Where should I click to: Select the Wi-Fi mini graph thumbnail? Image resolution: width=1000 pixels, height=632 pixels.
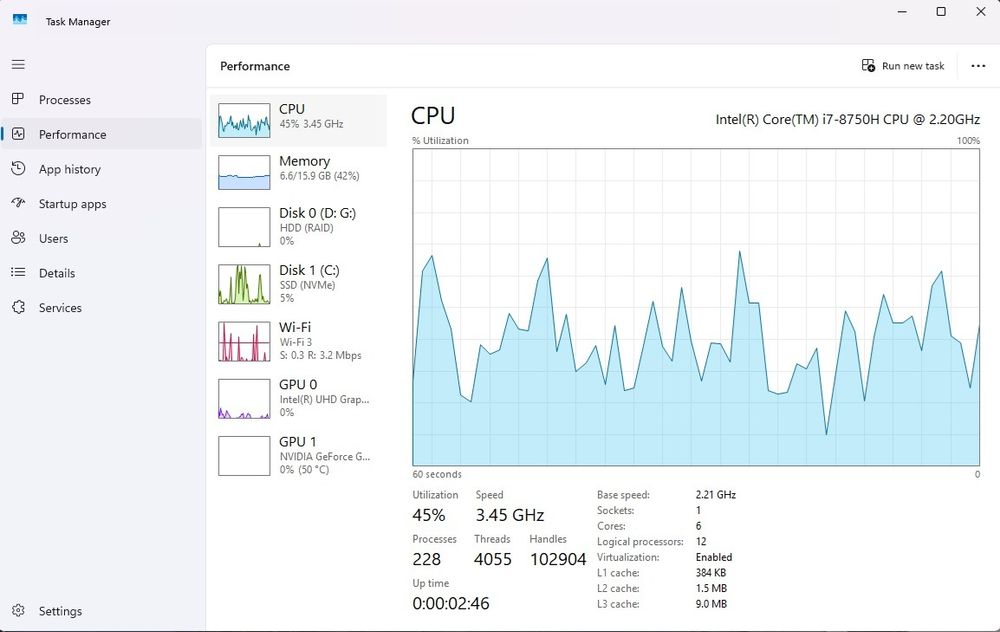click(x=244, y=341)
